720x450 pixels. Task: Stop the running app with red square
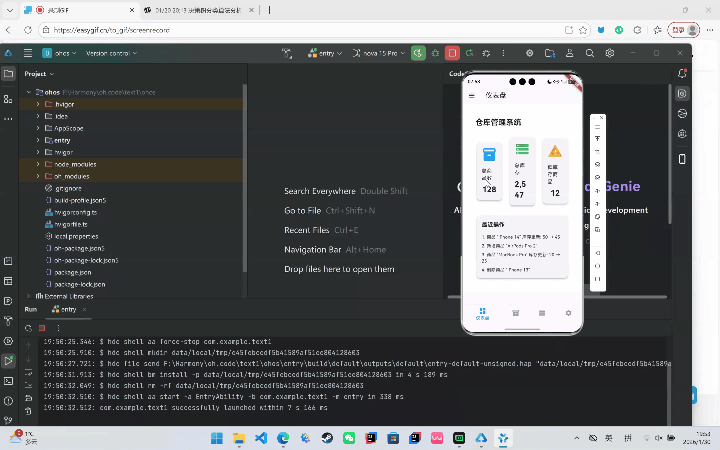click(452, 53)
